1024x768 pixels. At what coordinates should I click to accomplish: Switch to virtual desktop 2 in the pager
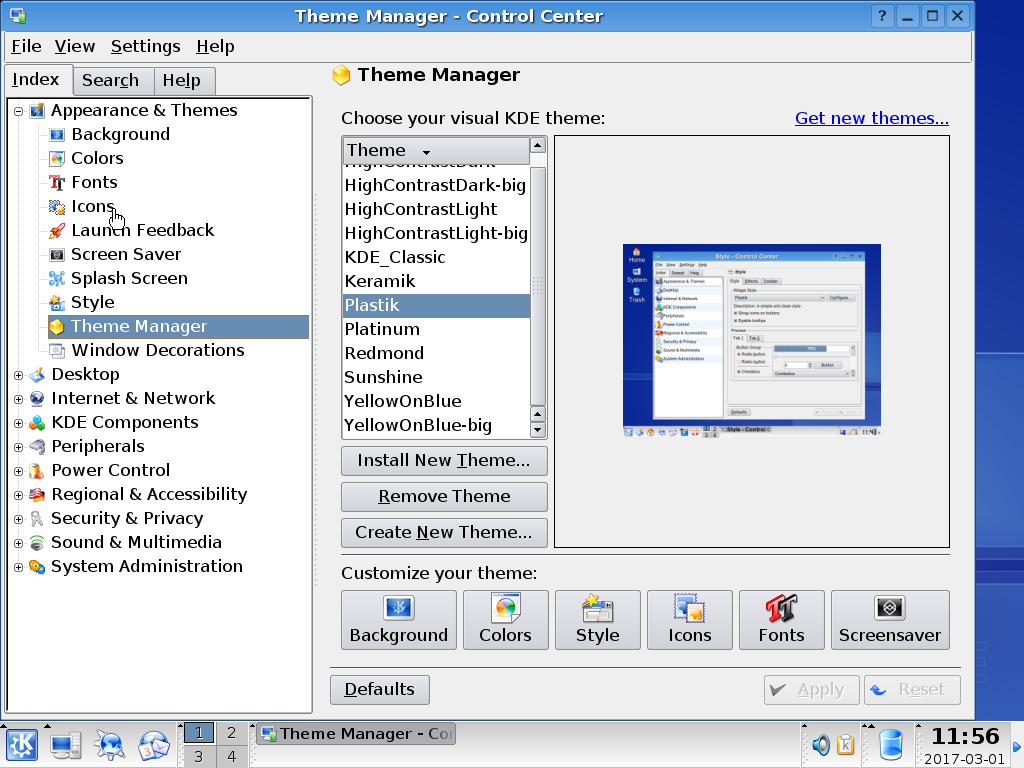231,733
